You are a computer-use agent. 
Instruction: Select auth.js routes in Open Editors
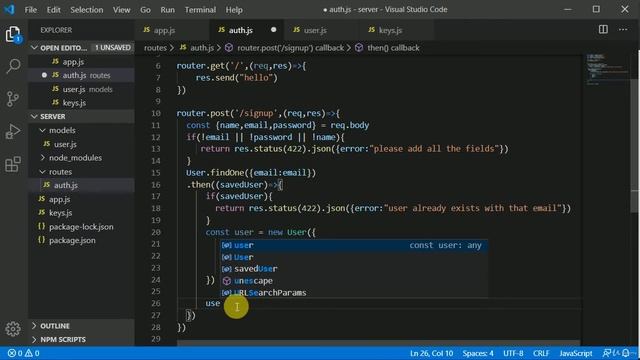[81, 75]
